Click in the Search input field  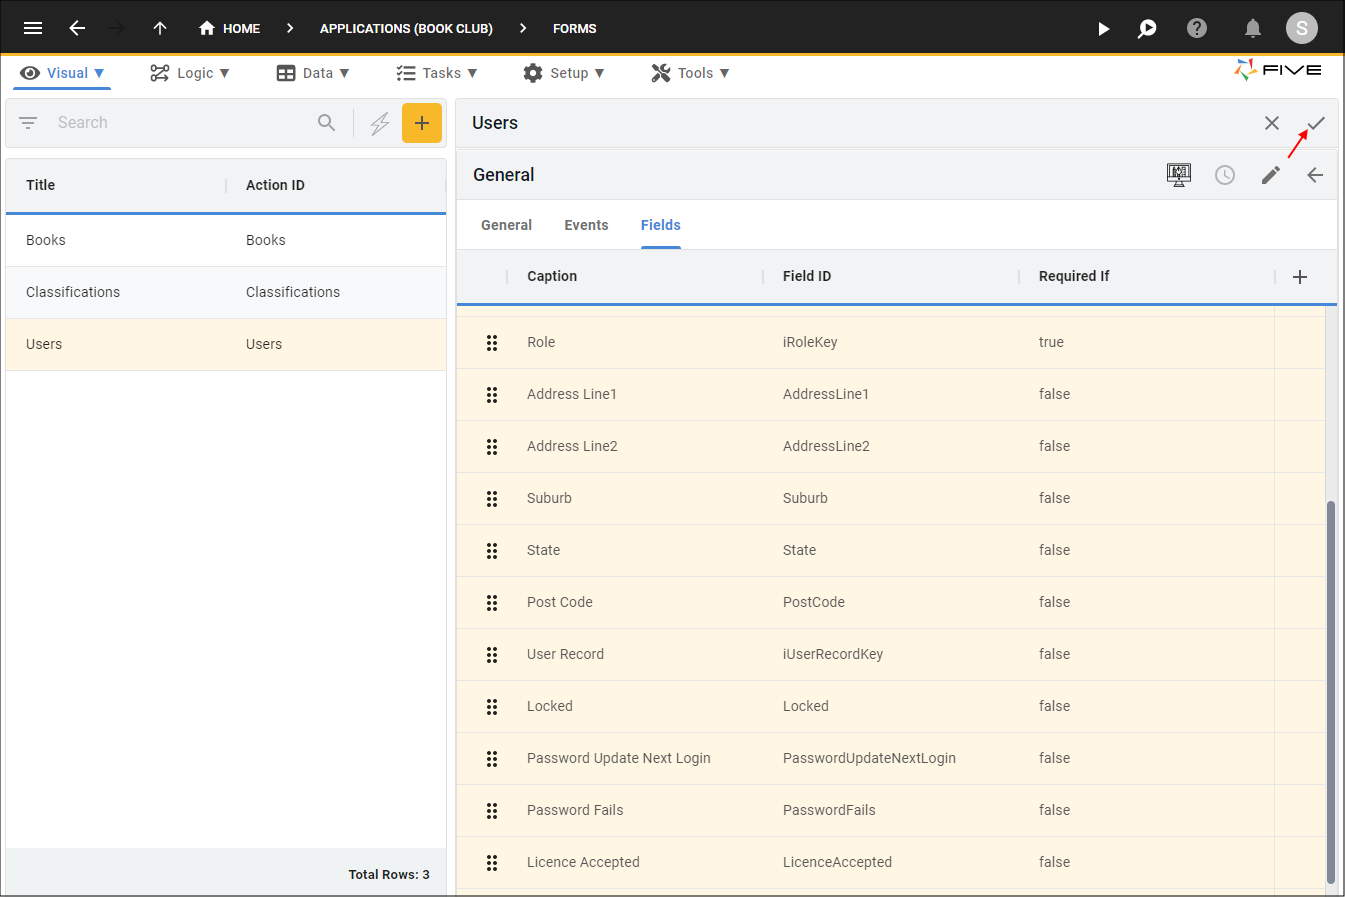click(x=180, y=122)
